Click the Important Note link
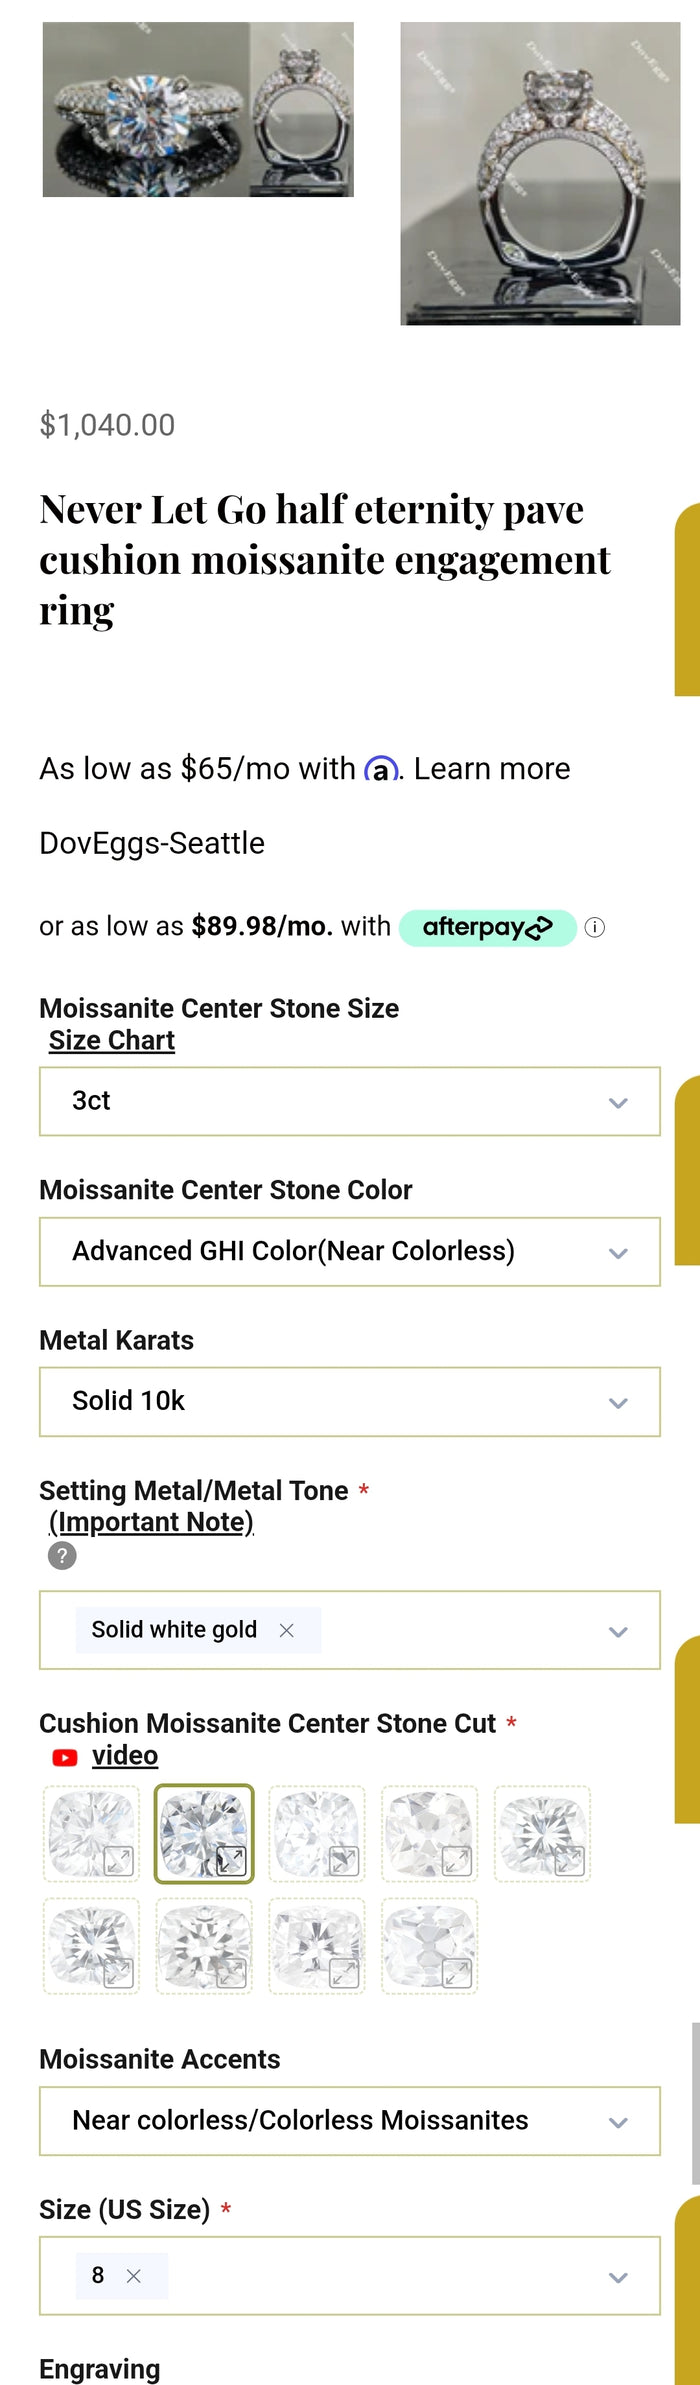The width and height of the screenshot is (700, 2385). coord(151,1521)
